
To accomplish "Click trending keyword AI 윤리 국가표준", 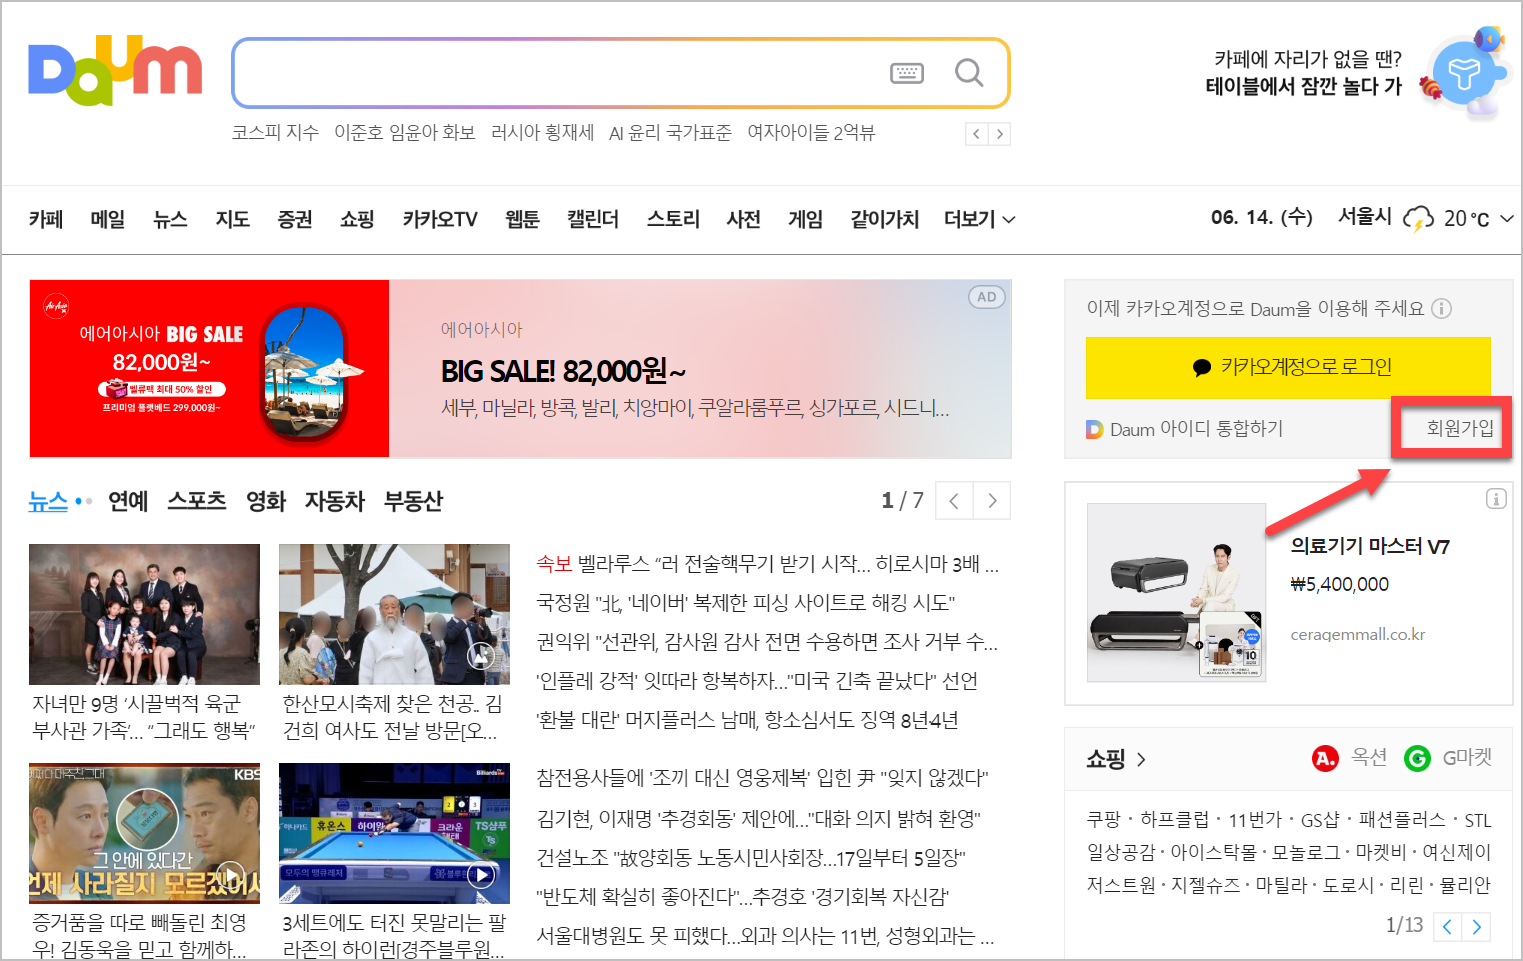I will [670, 133].
